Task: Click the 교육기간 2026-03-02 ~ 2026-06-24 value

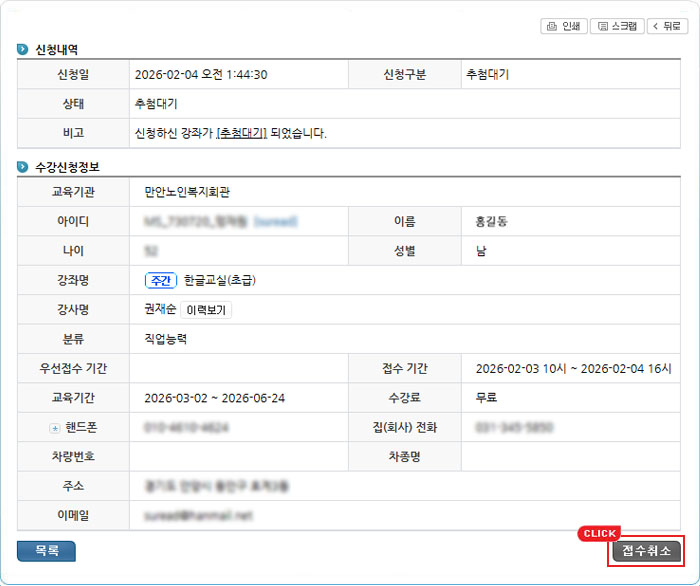Action: 214,398
